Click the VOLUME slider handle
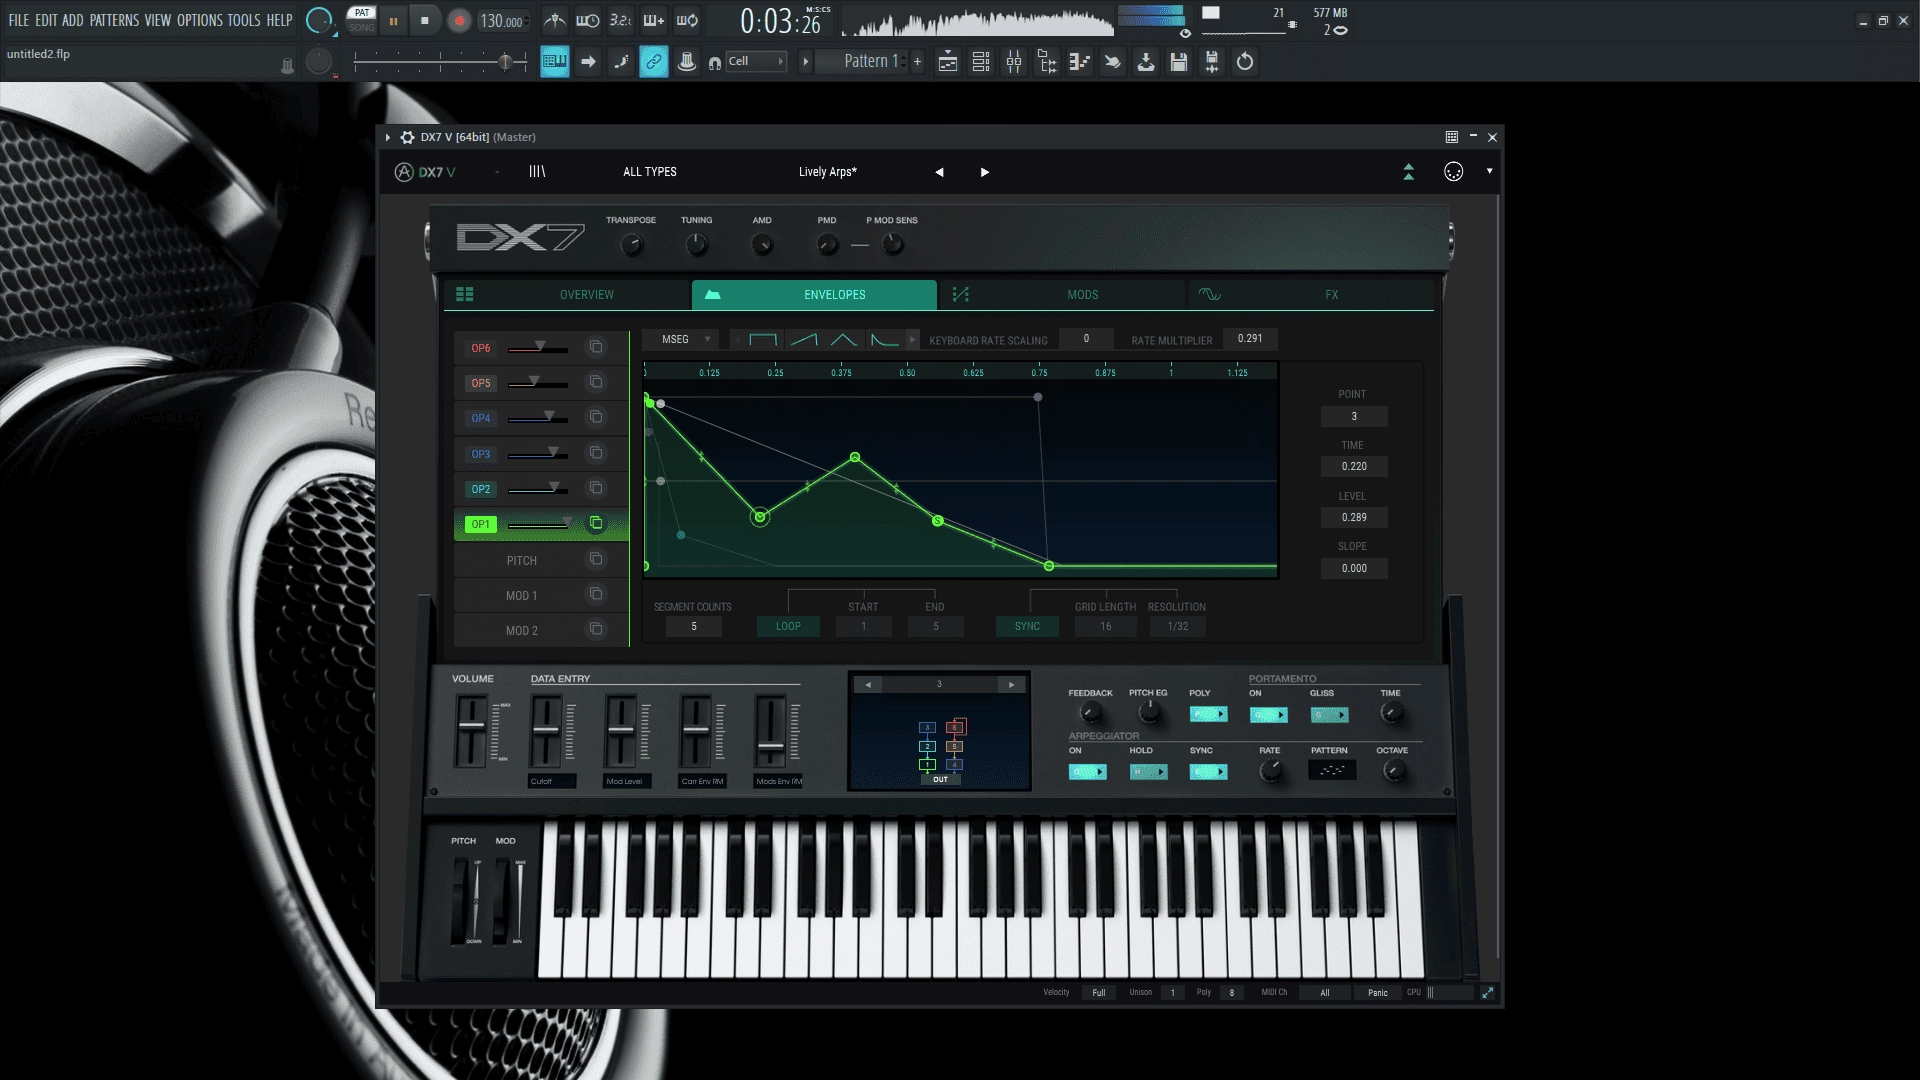This screenshot has width=1920, height=1080. (471, 725)
